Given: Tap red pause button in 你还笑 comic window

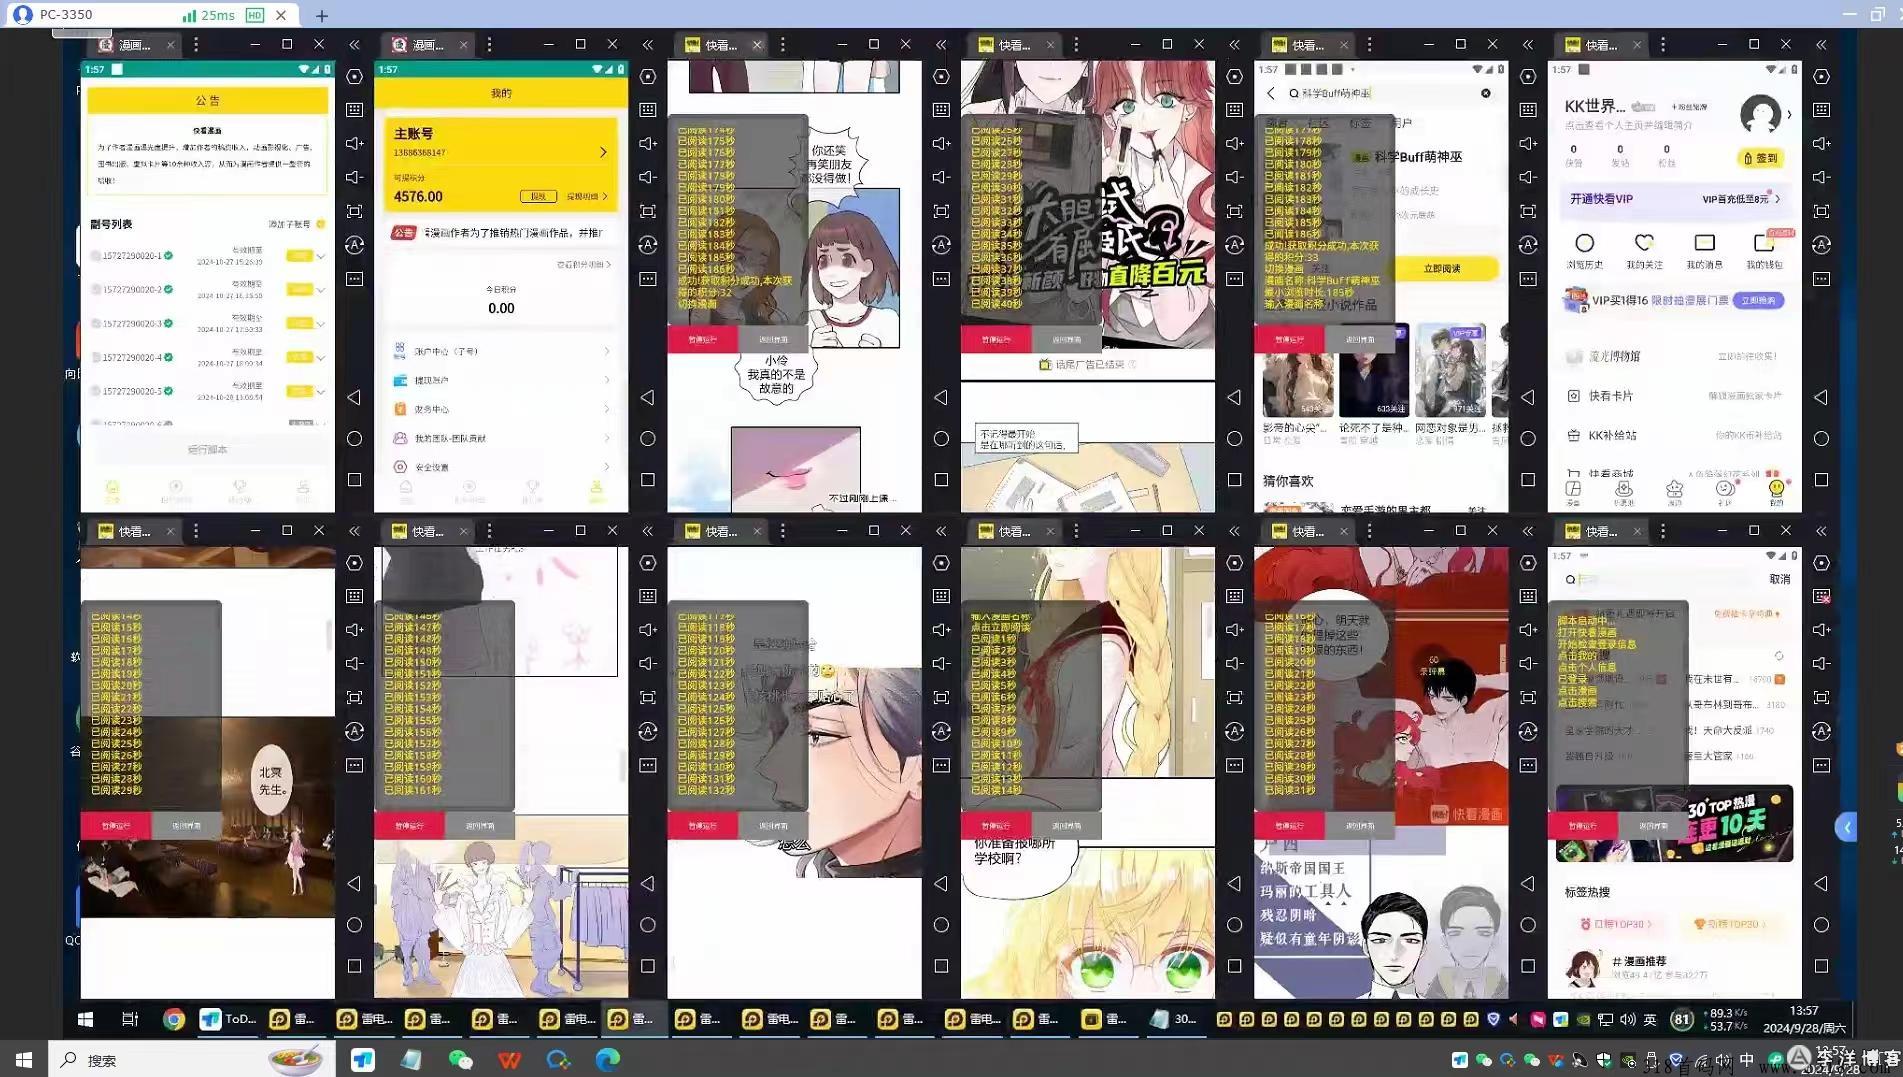Looking at the screenshot, I should pos(702,340).
